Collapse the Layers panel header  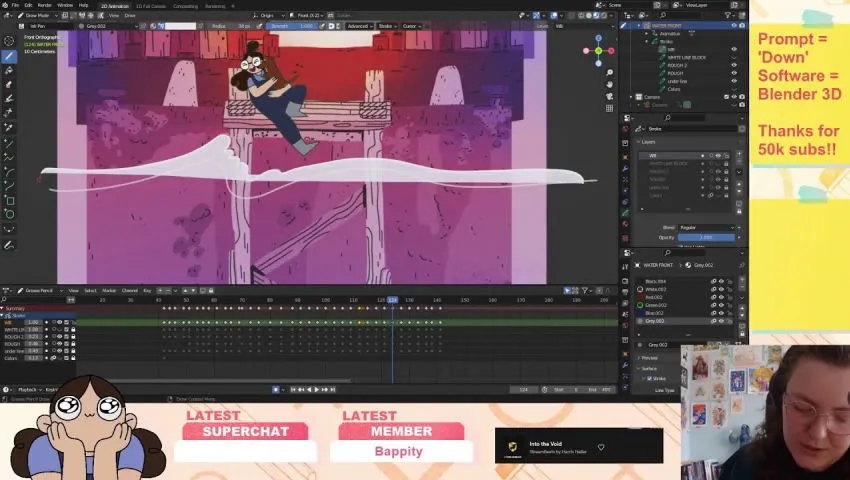click(648, 142)
